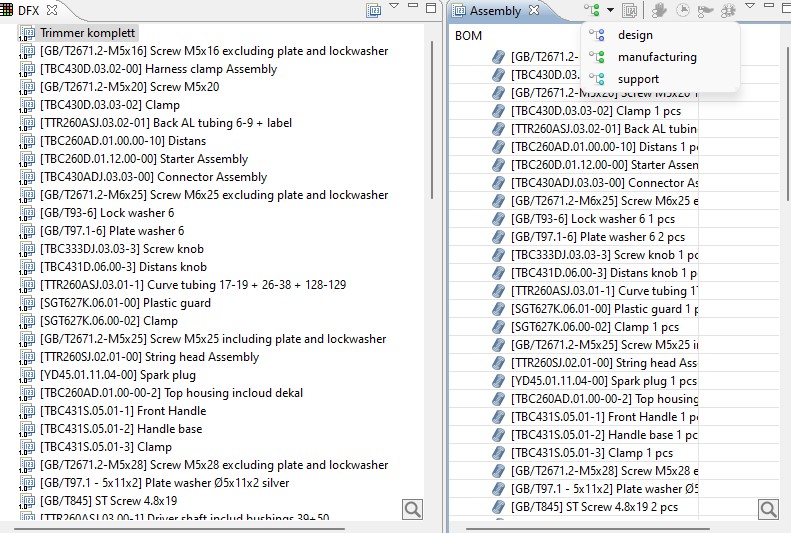Select 'support' in the dropdown menu

tap(638, 79)
